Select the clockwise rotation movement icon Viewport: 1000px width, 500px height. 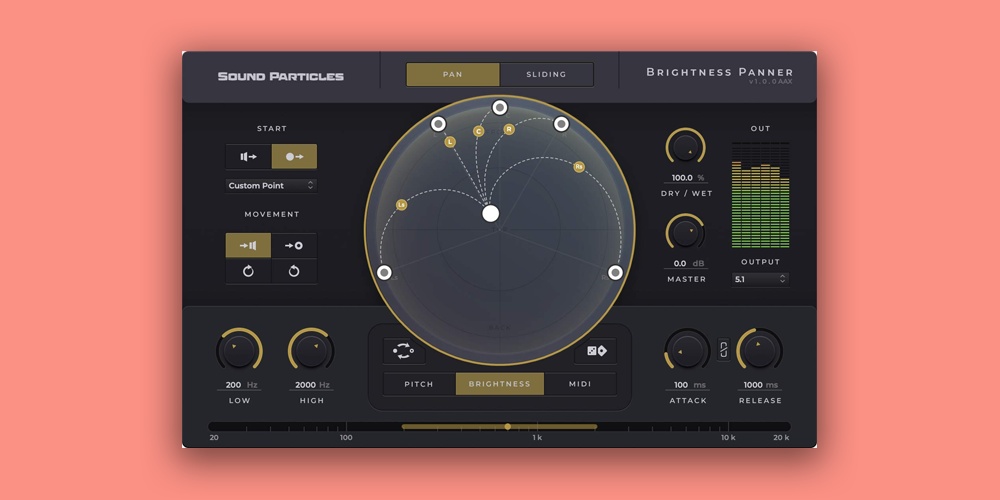point(248,272)
